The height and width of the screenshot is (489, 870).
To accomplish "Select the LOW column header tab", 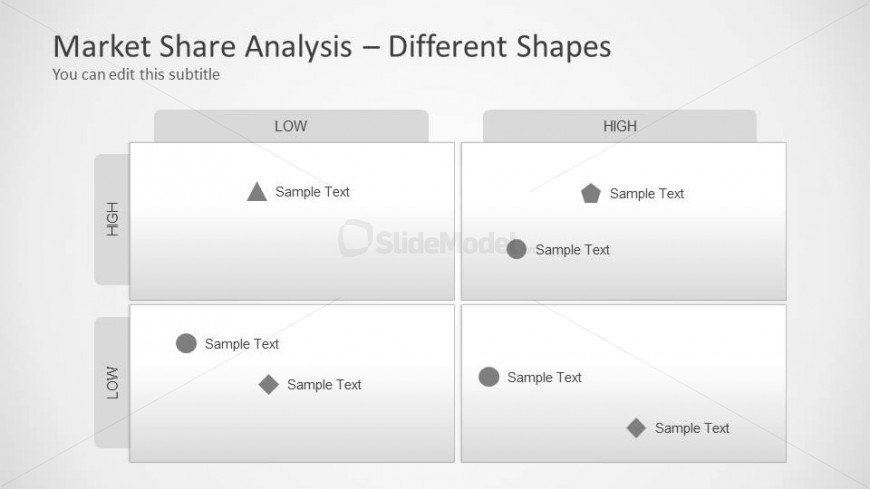I will [x=291, y=126].
